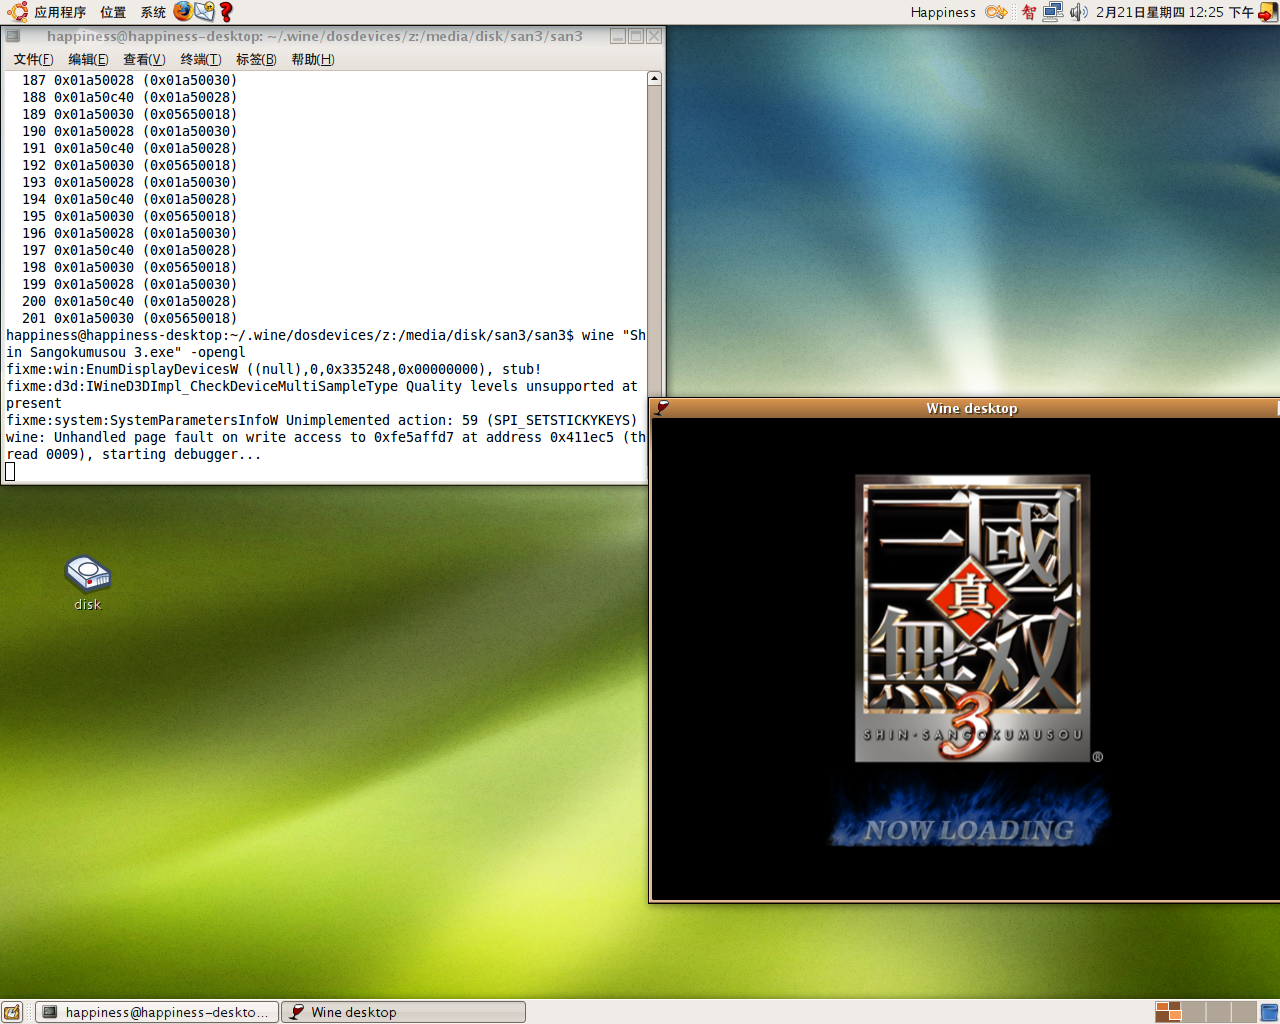
Task: Click the show desktop button in bottom panel
Action: pos(12,1012)
